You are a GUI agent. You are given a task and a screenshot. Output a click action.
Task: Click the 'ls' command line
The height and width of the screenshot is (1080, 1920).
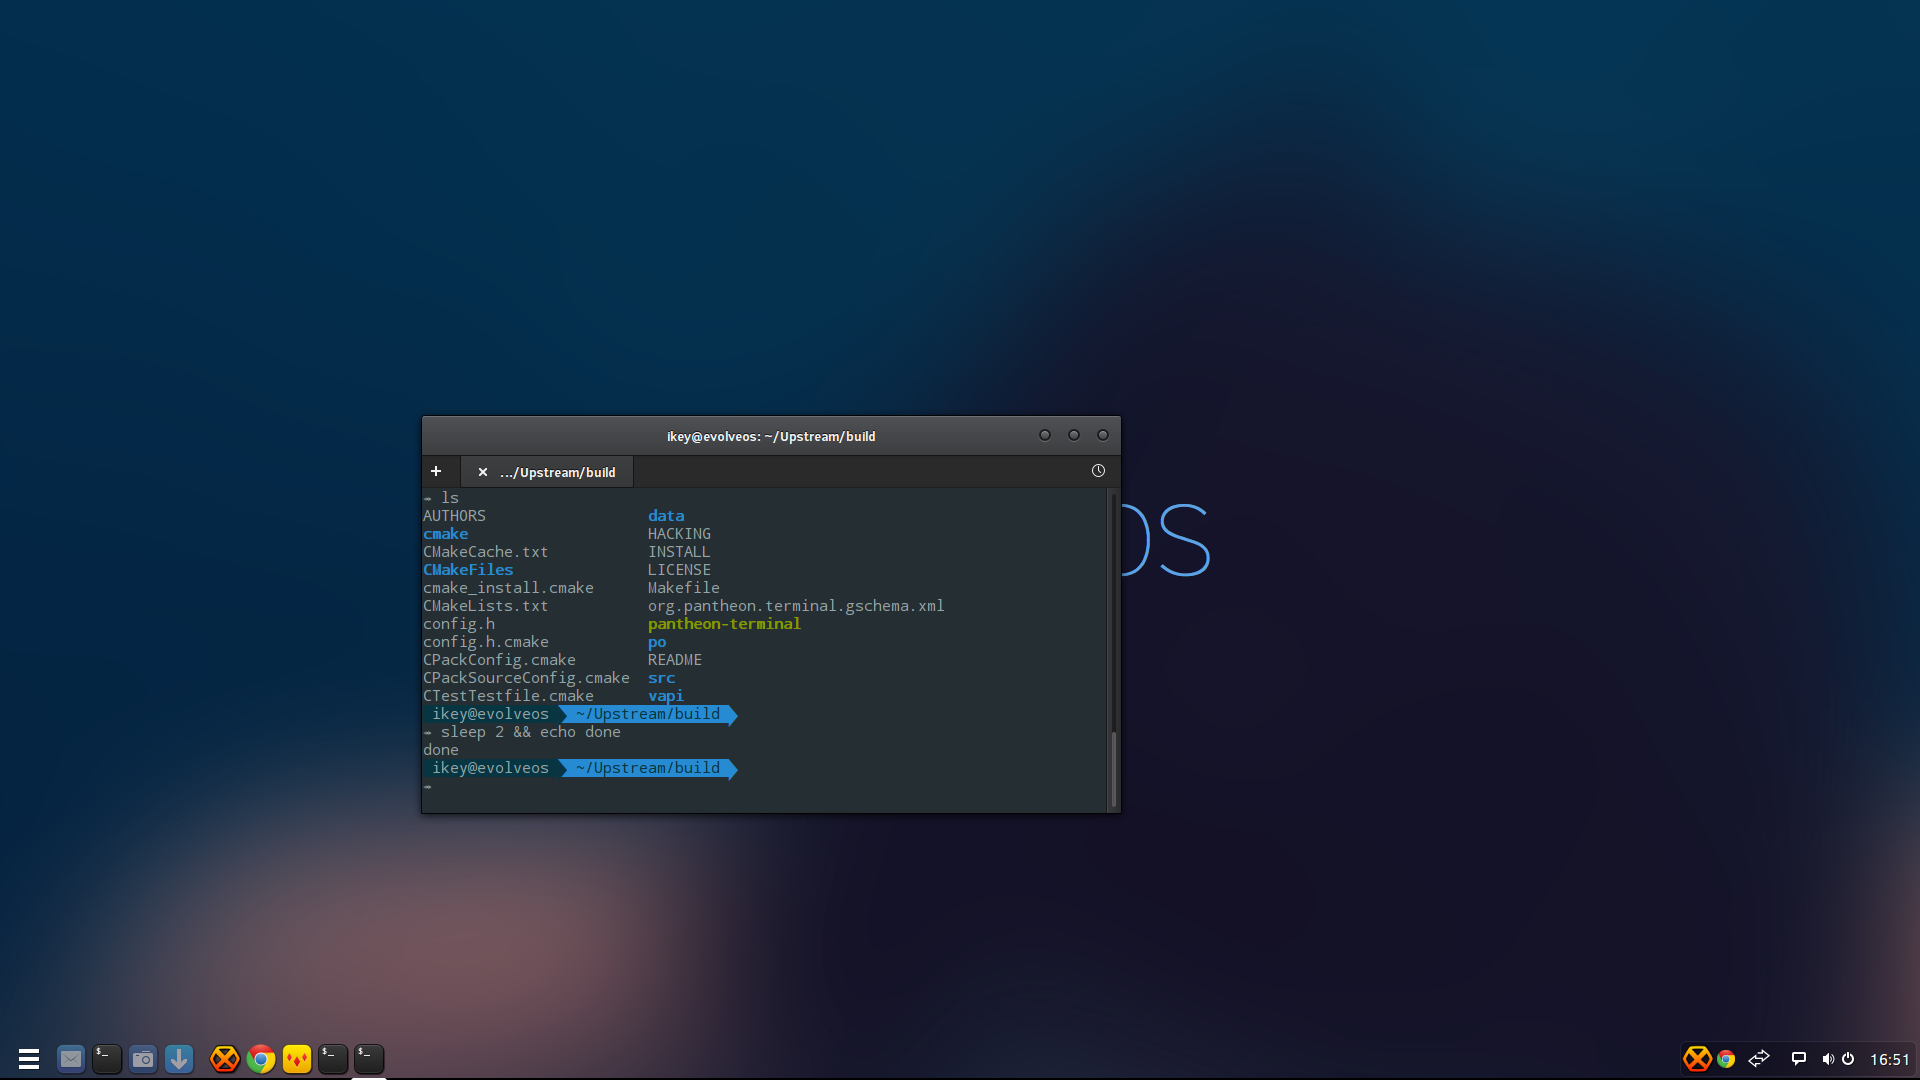click(x=450, y=498)
